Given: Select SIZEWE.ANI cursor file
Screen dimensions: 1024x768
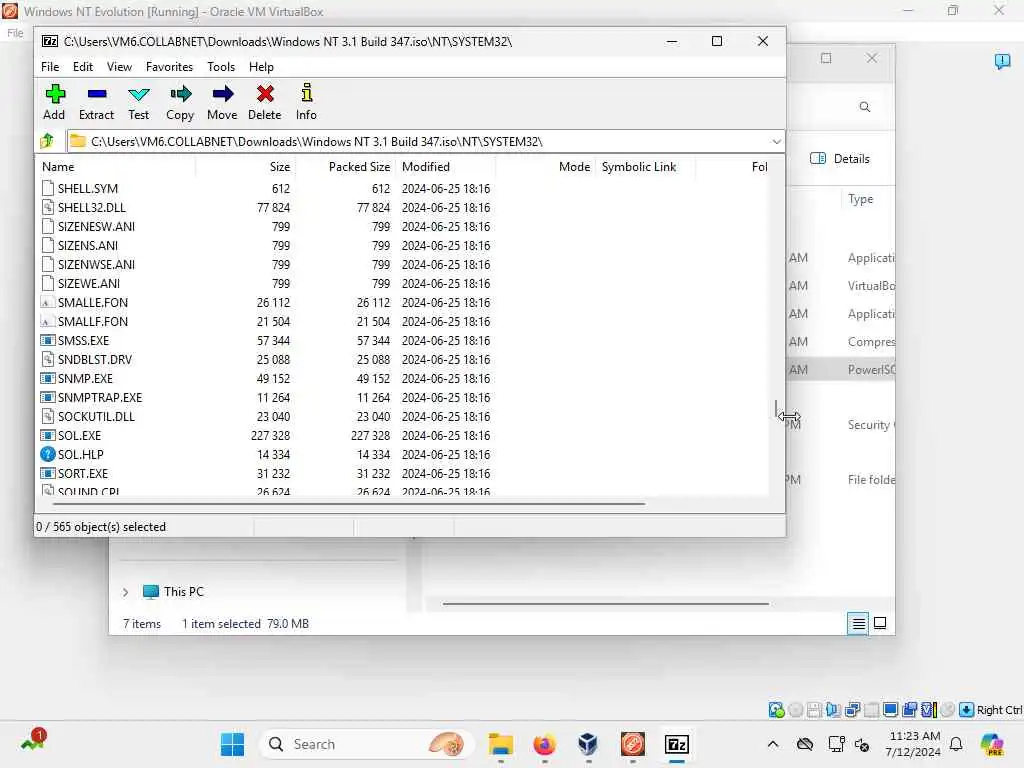Looking at the screenshot, I should [89, 284].
